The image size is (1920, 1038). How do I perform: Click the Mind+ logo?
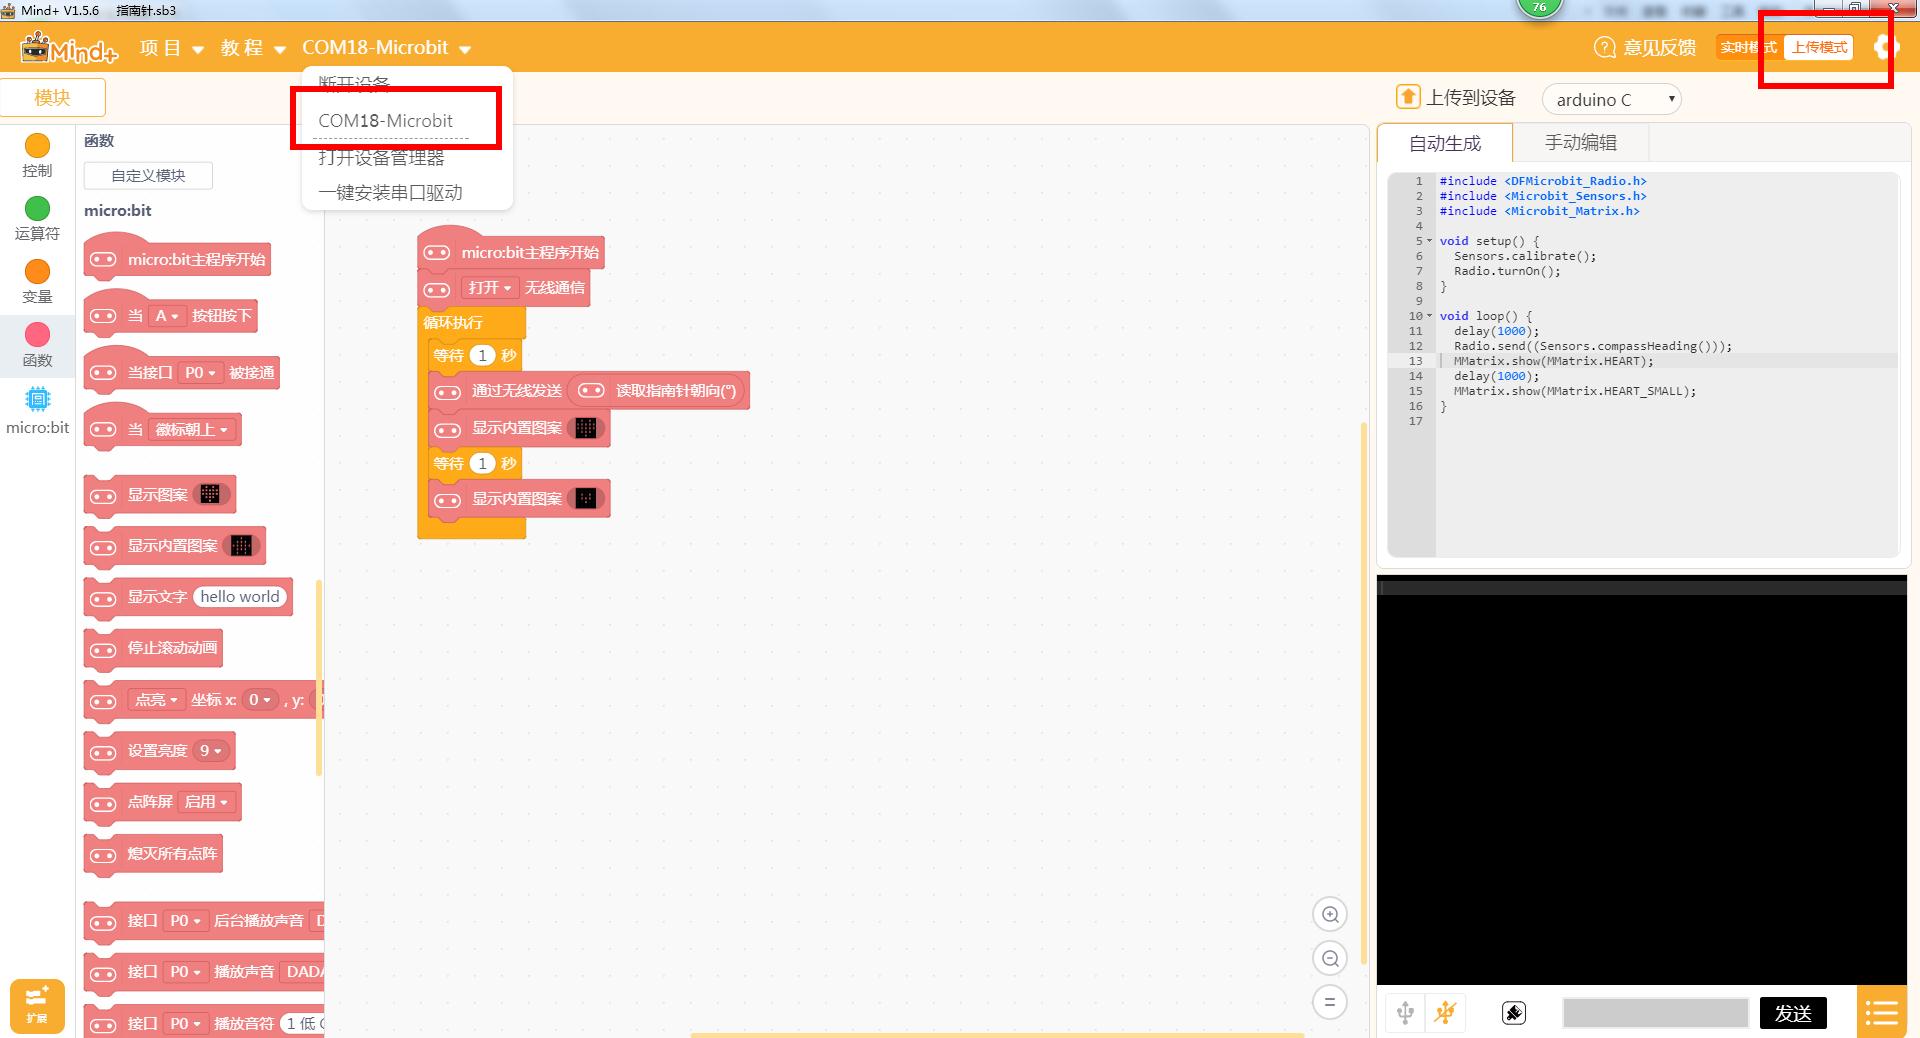tap(69, 47)
